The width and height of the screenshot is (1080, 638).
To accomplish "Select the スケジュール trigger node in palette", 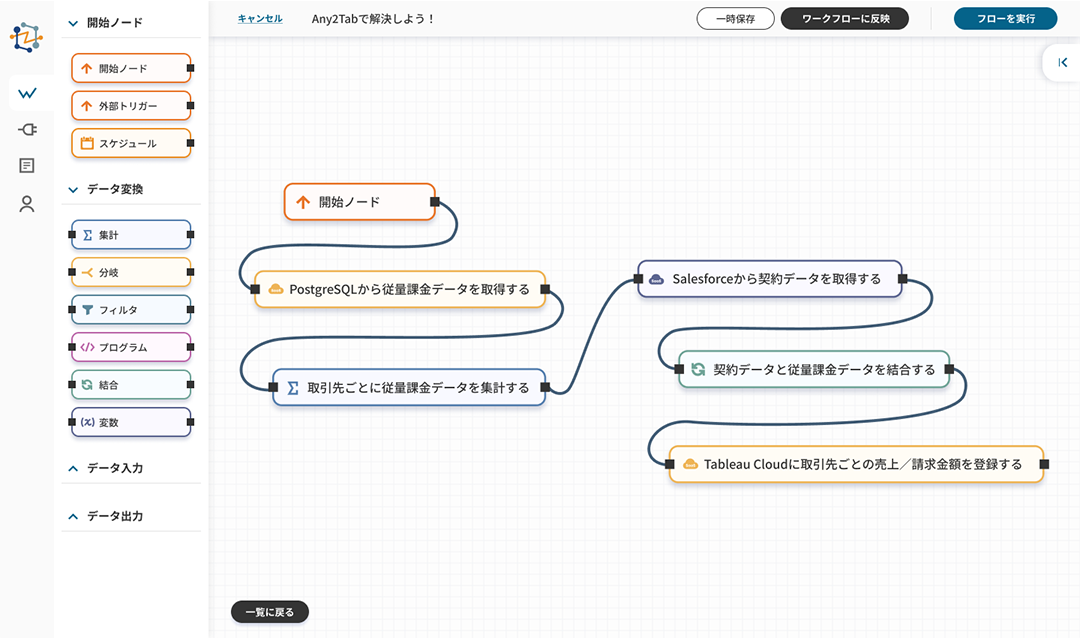I will point(130,143).
